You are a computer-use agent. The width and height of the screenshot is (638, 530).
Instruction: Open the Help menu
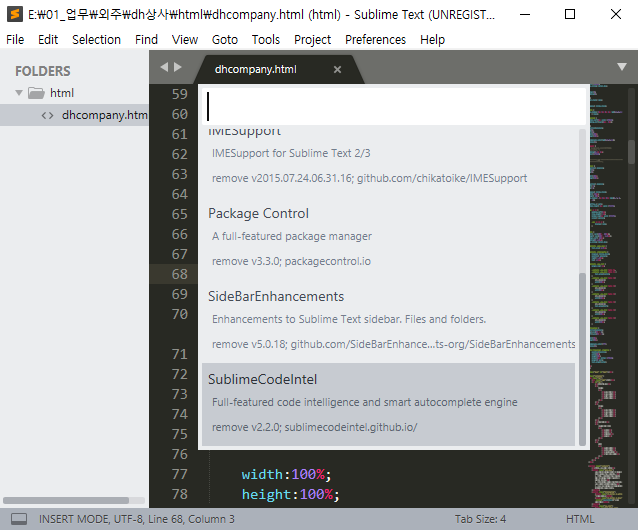[x=432, y=39]
